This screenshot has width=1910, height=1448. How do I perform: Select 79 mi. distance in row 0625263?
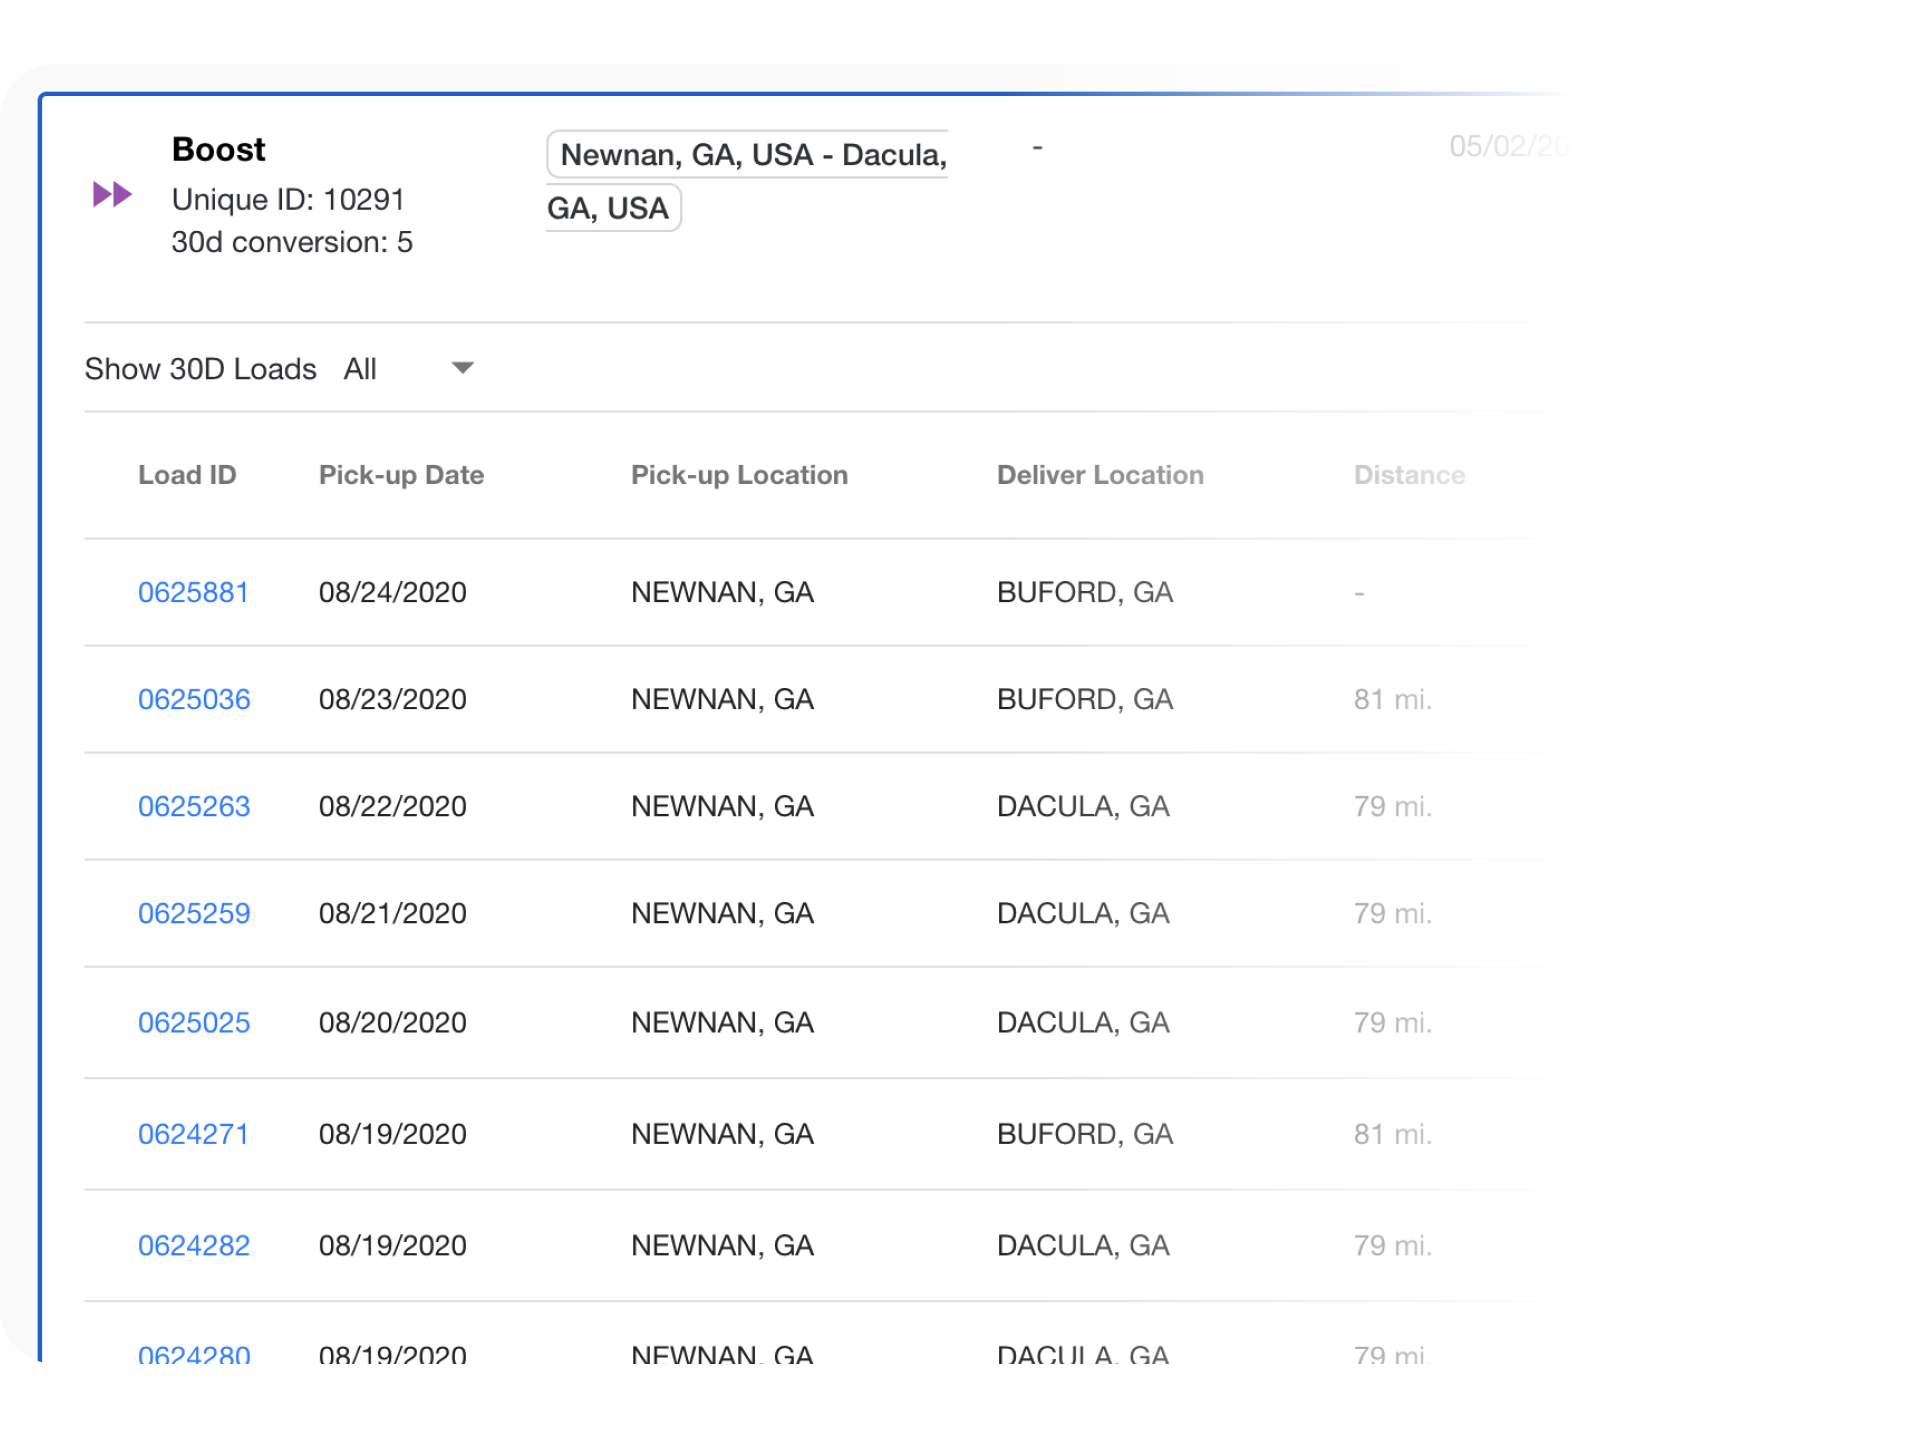point(1393,807)
